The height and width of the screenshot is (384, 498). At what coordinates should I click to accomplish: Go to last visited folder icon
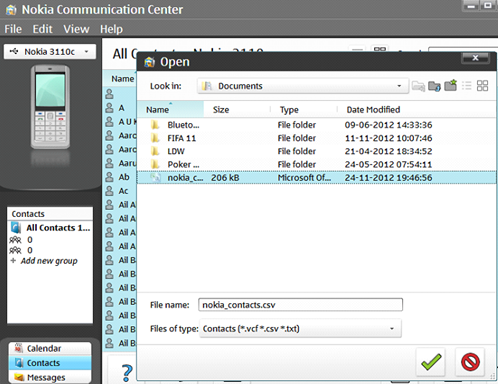point(418,86)
